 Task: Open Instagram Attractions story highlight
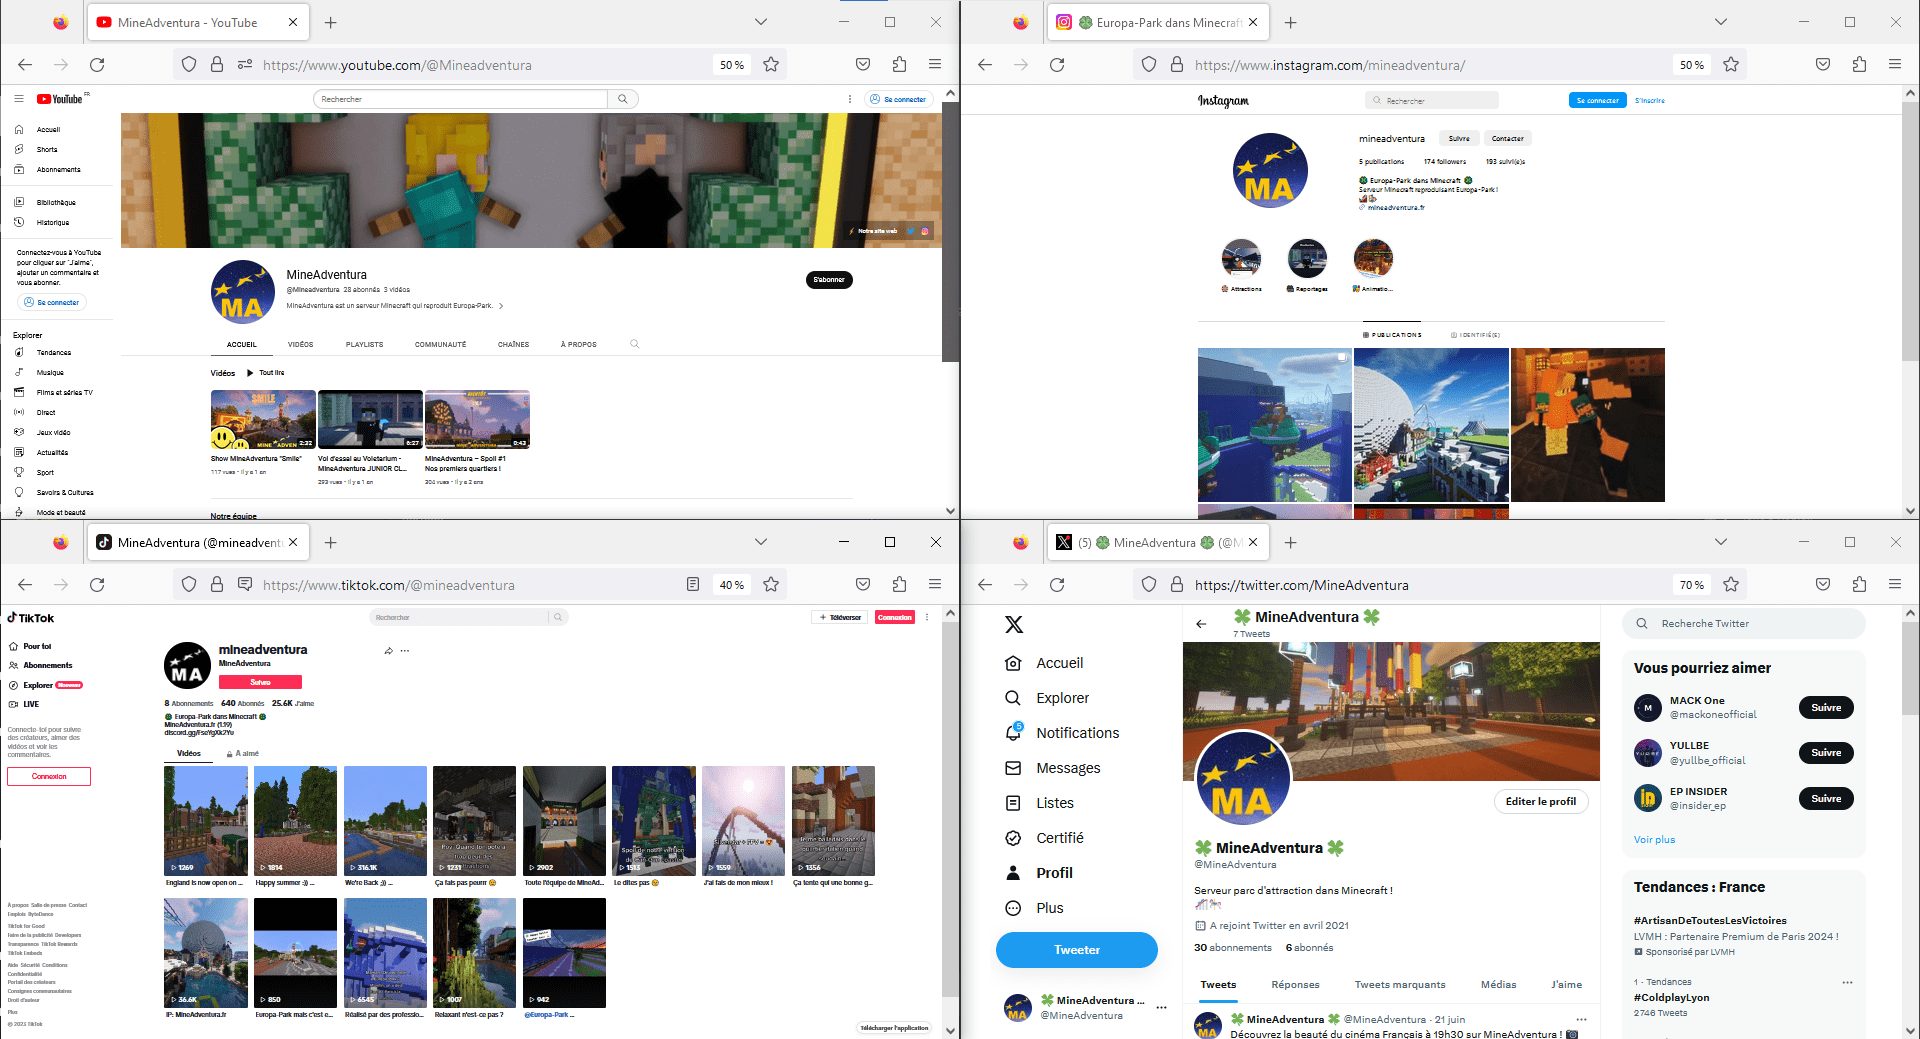click(1241, 258)
